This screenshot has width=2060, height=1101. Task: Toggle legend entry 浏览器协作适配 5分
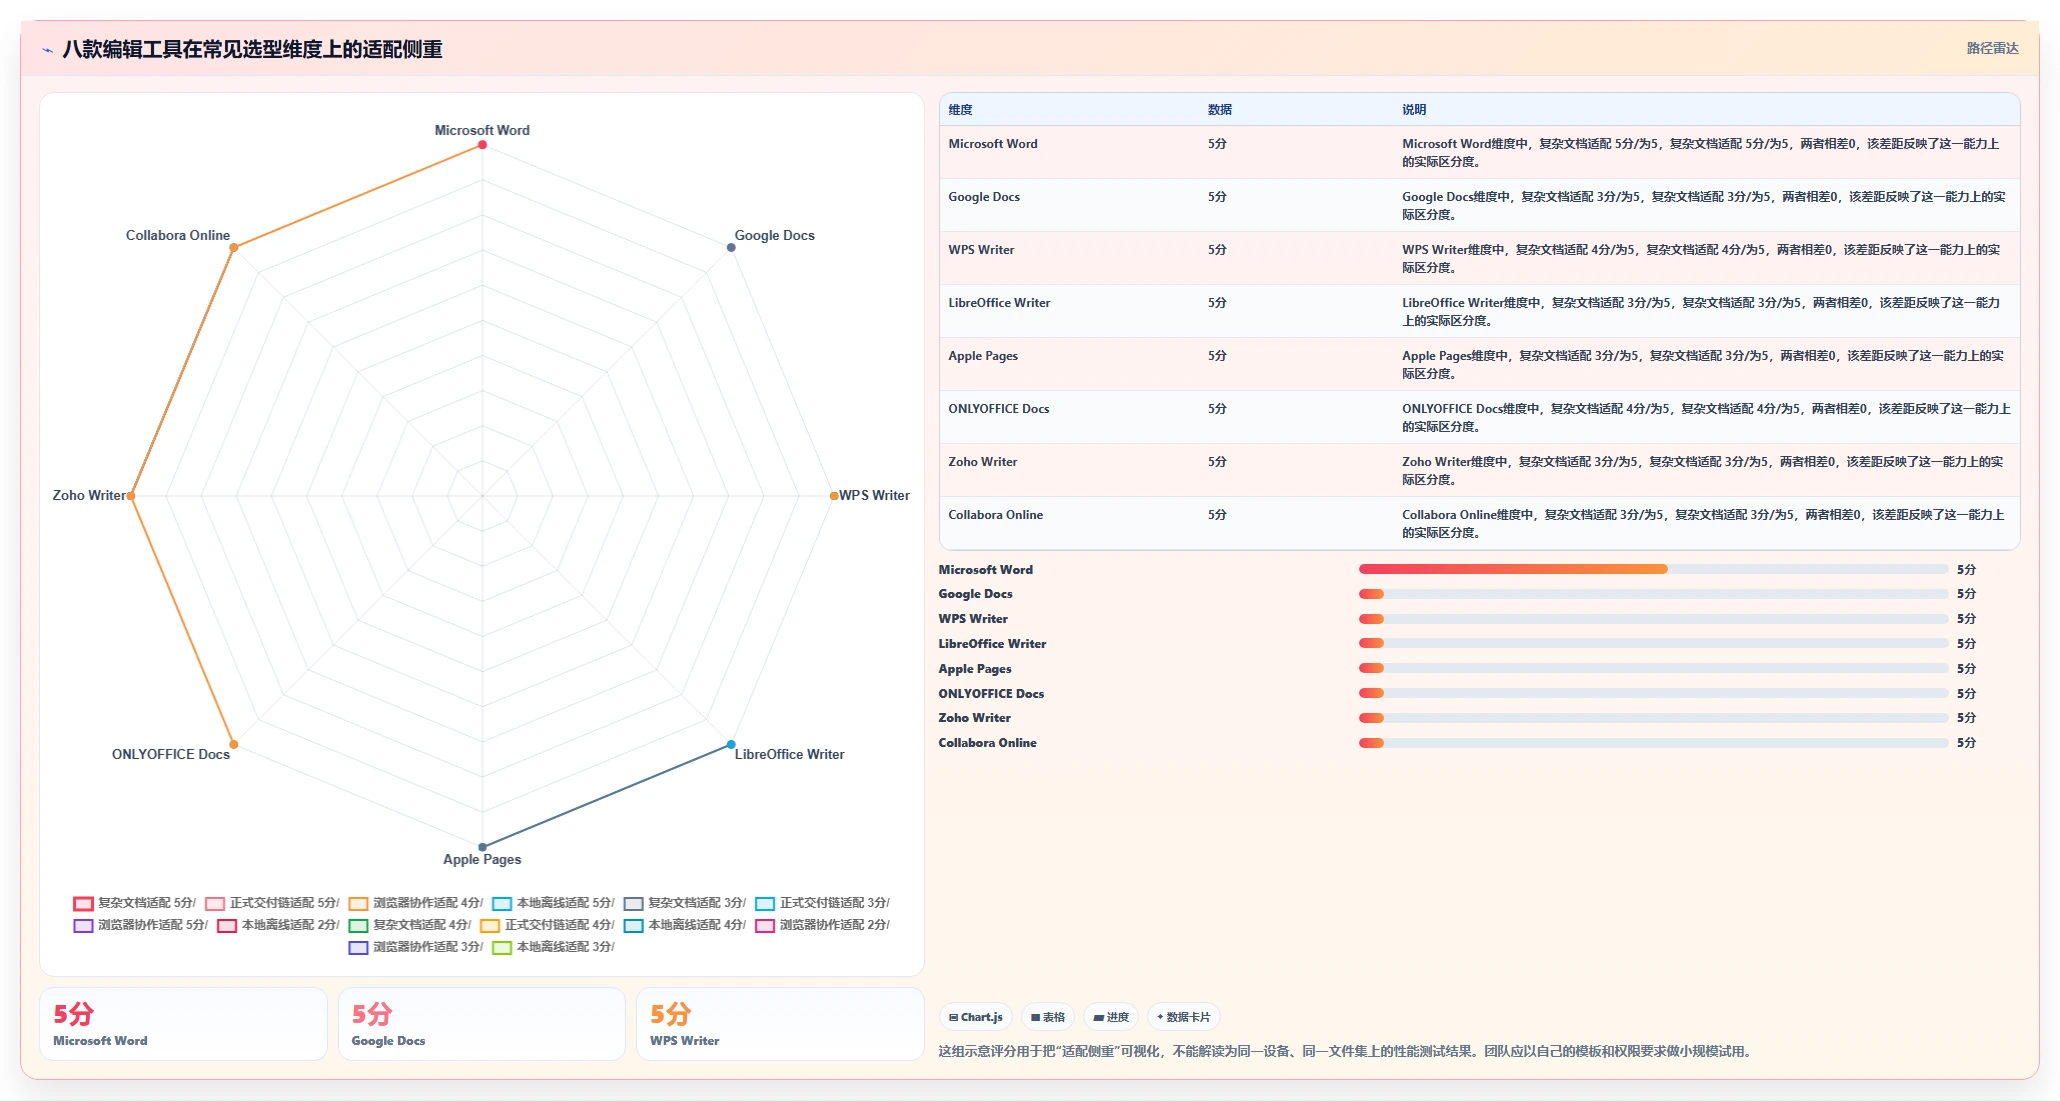click(140, 925)
